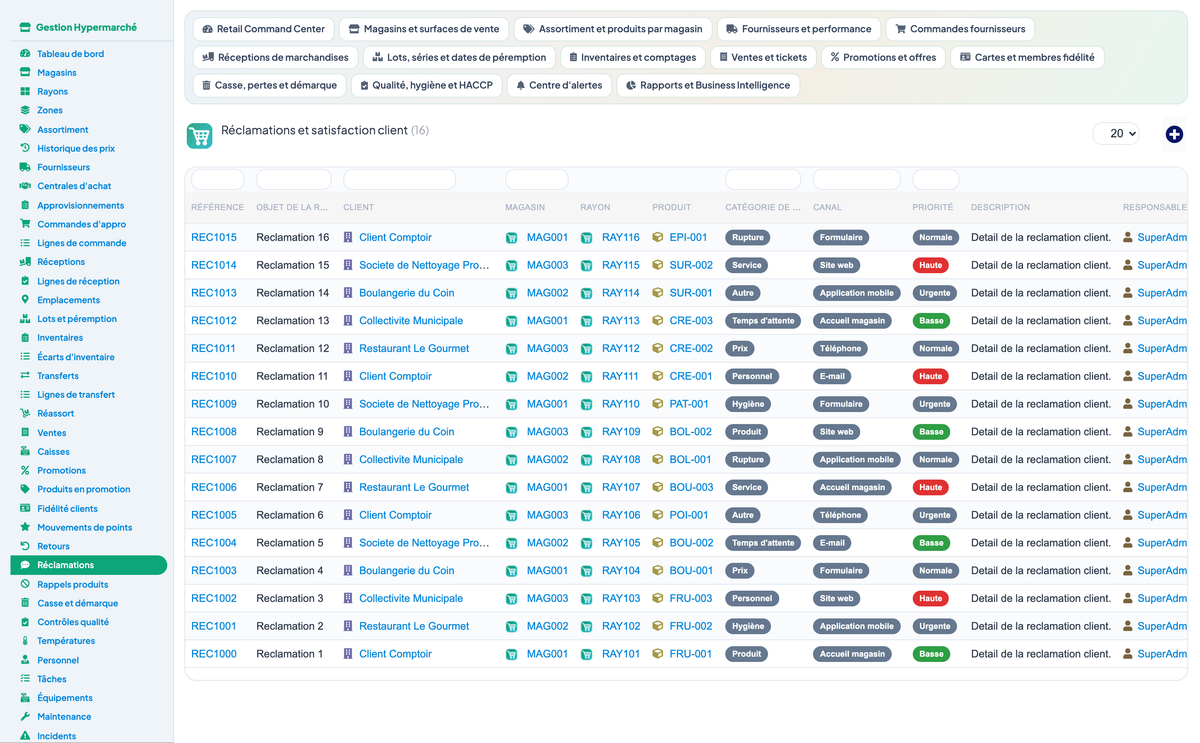Viewport: 1200px width, 743px height.
Task: Click user icon beside SuperAdm in REC1010 row
Action: [x=1128, y=377]
